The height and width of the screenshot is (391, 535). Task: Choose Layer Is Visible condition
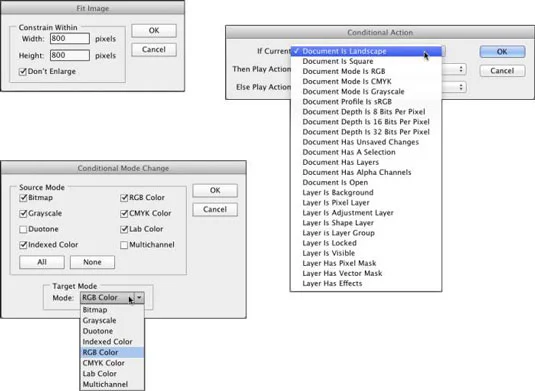pyautogui.click(x=366, y=253)
